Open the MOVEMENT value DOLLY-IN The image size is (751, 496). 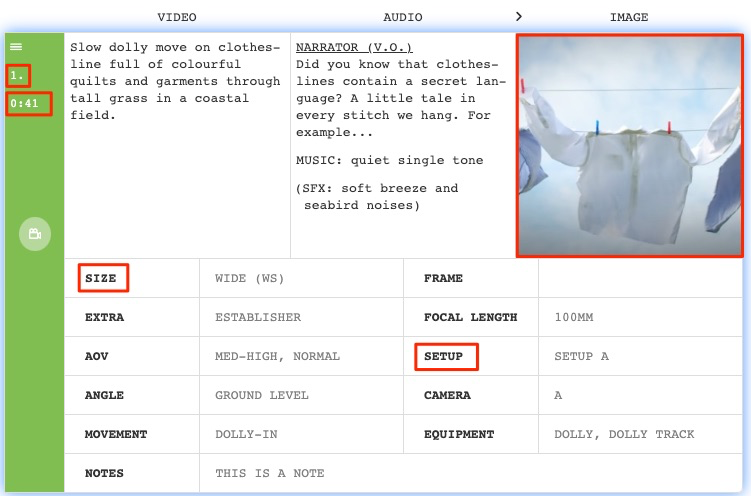point(246,434)
